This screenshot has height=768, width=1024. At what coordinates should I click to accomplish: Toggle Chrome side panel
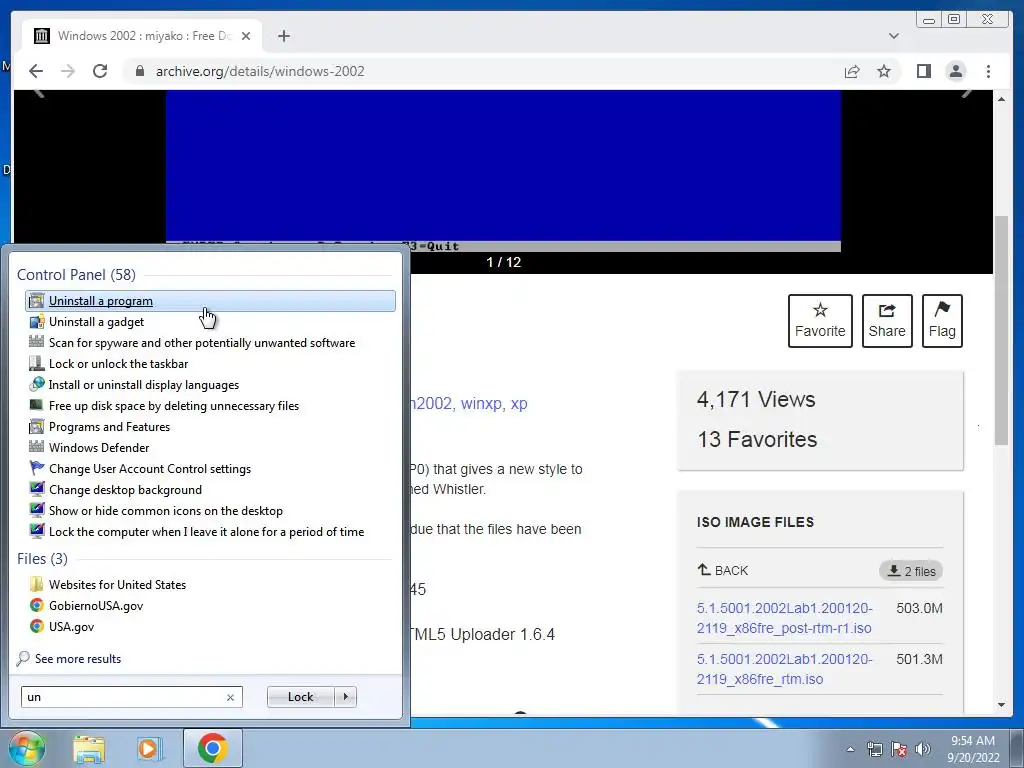[923, 71]
